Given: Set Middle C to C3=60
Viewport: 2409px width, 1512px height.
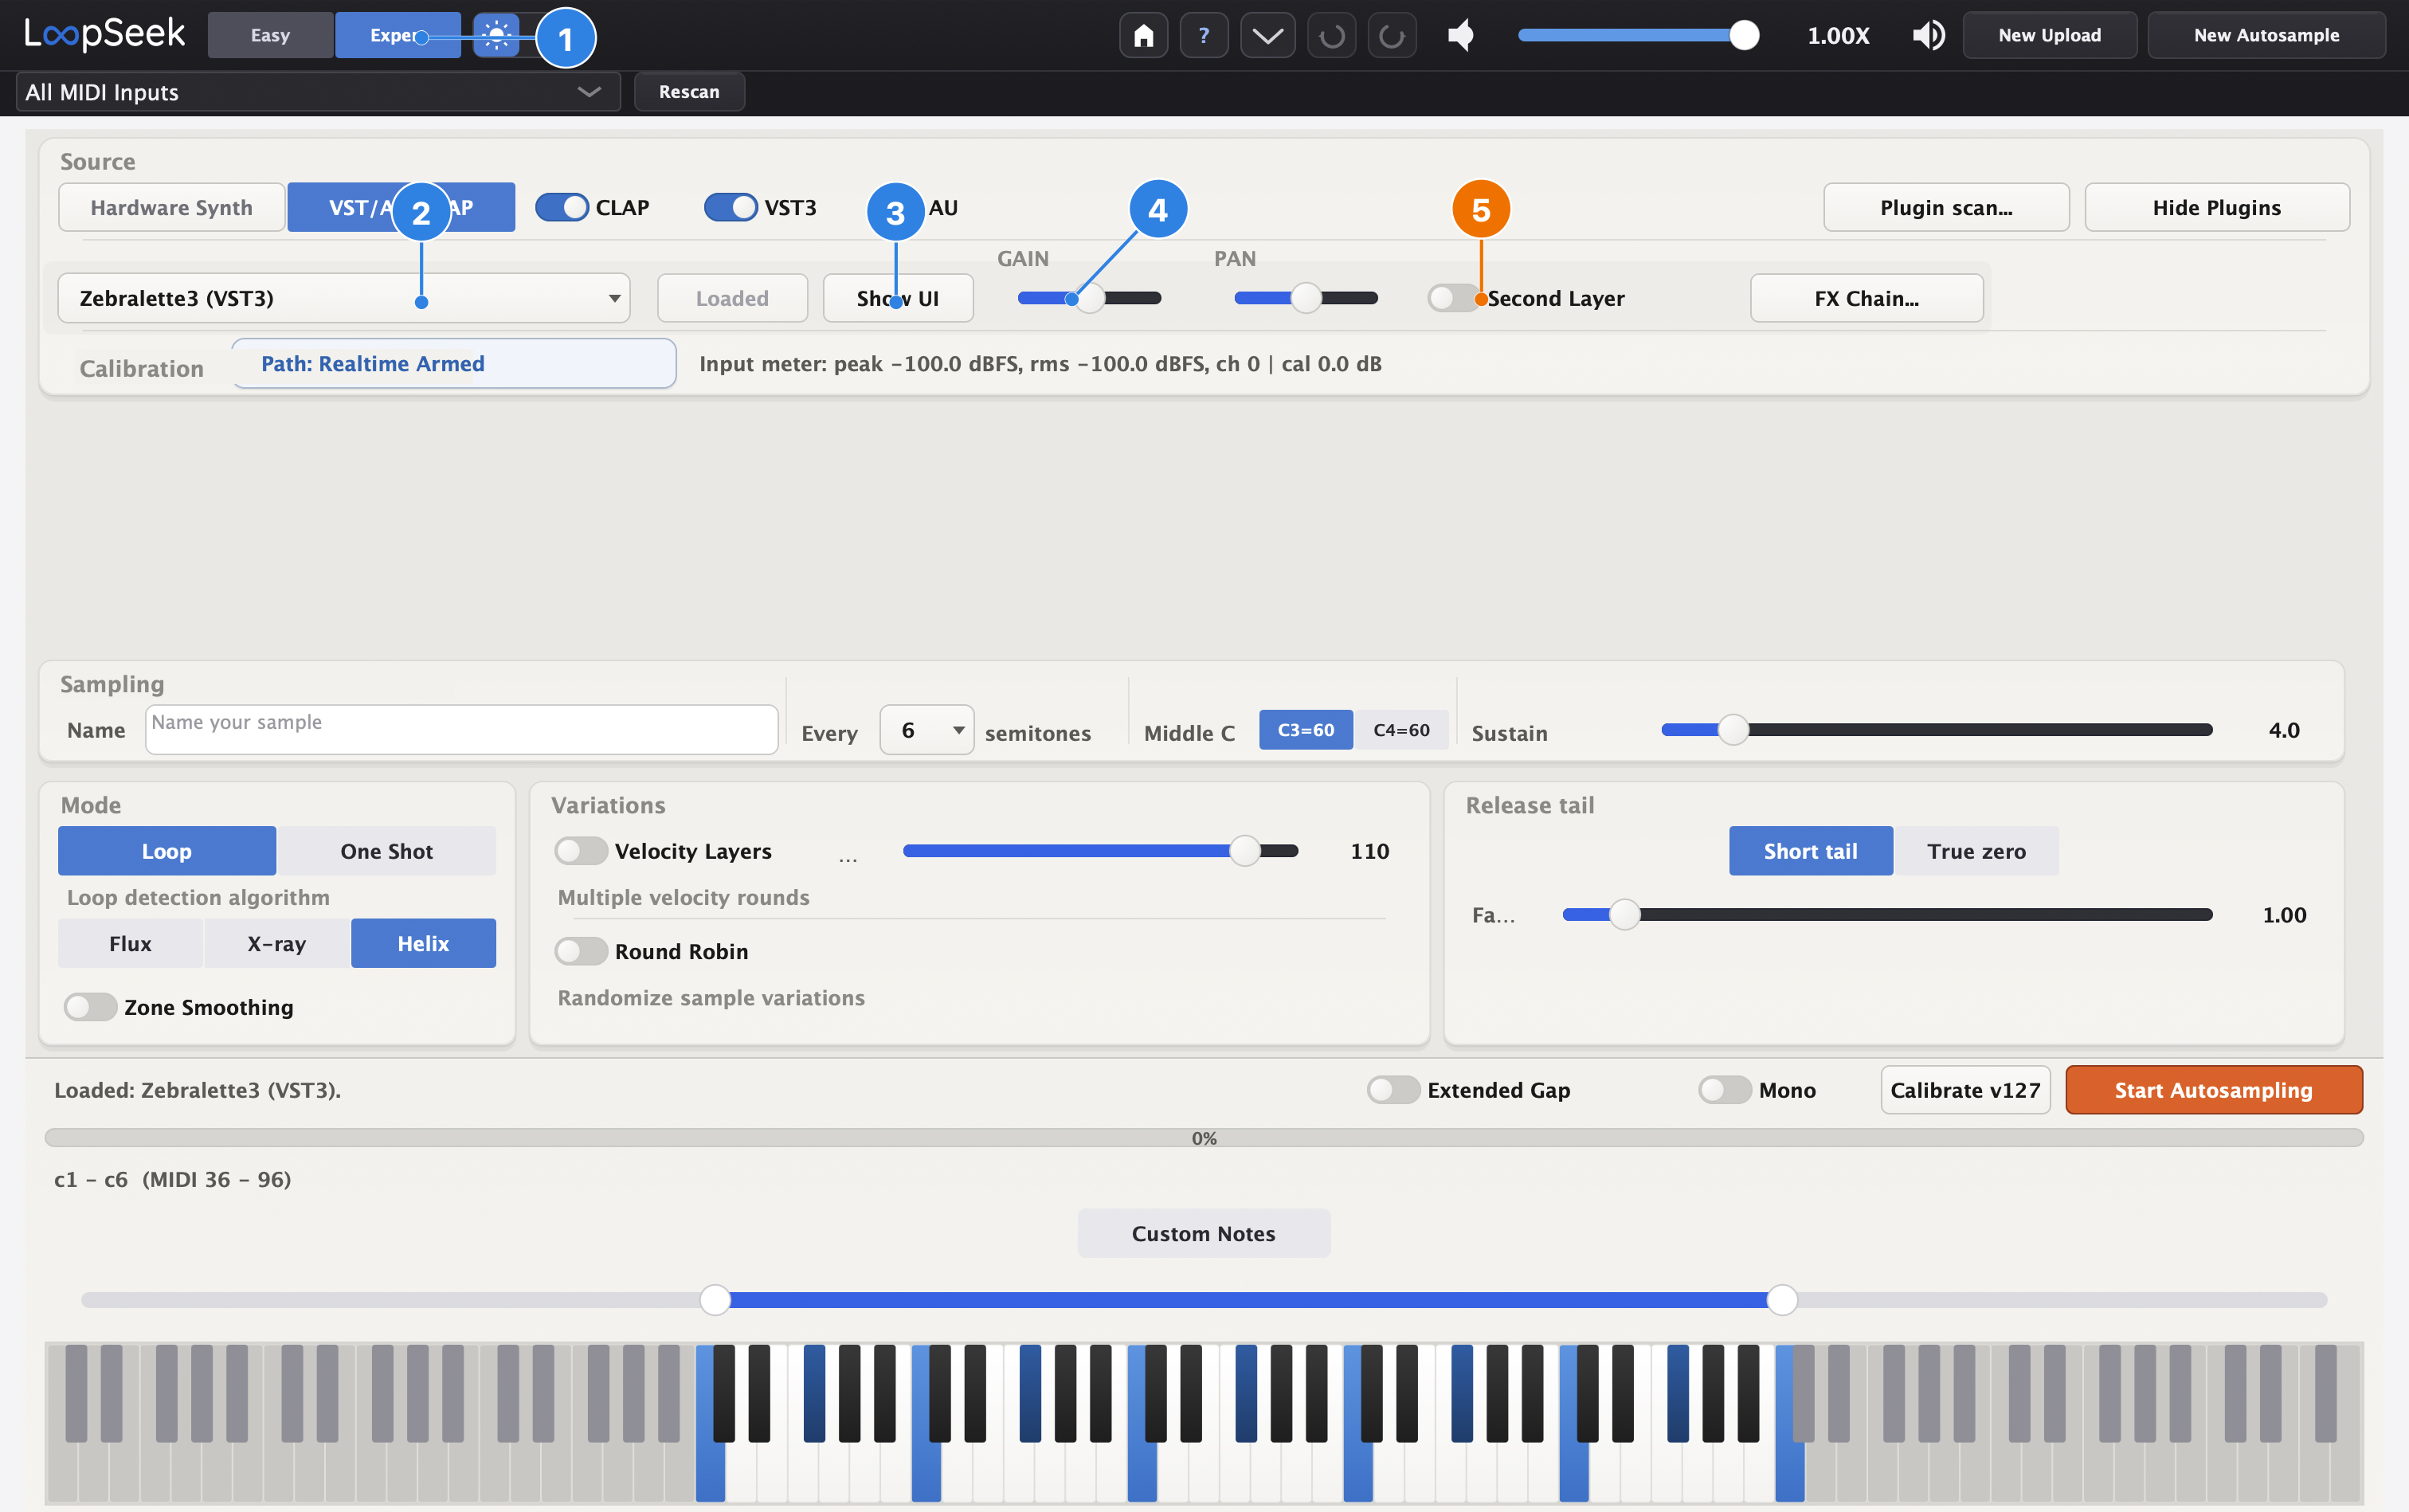Looking at the screenshot, I should click(1306, 730).
